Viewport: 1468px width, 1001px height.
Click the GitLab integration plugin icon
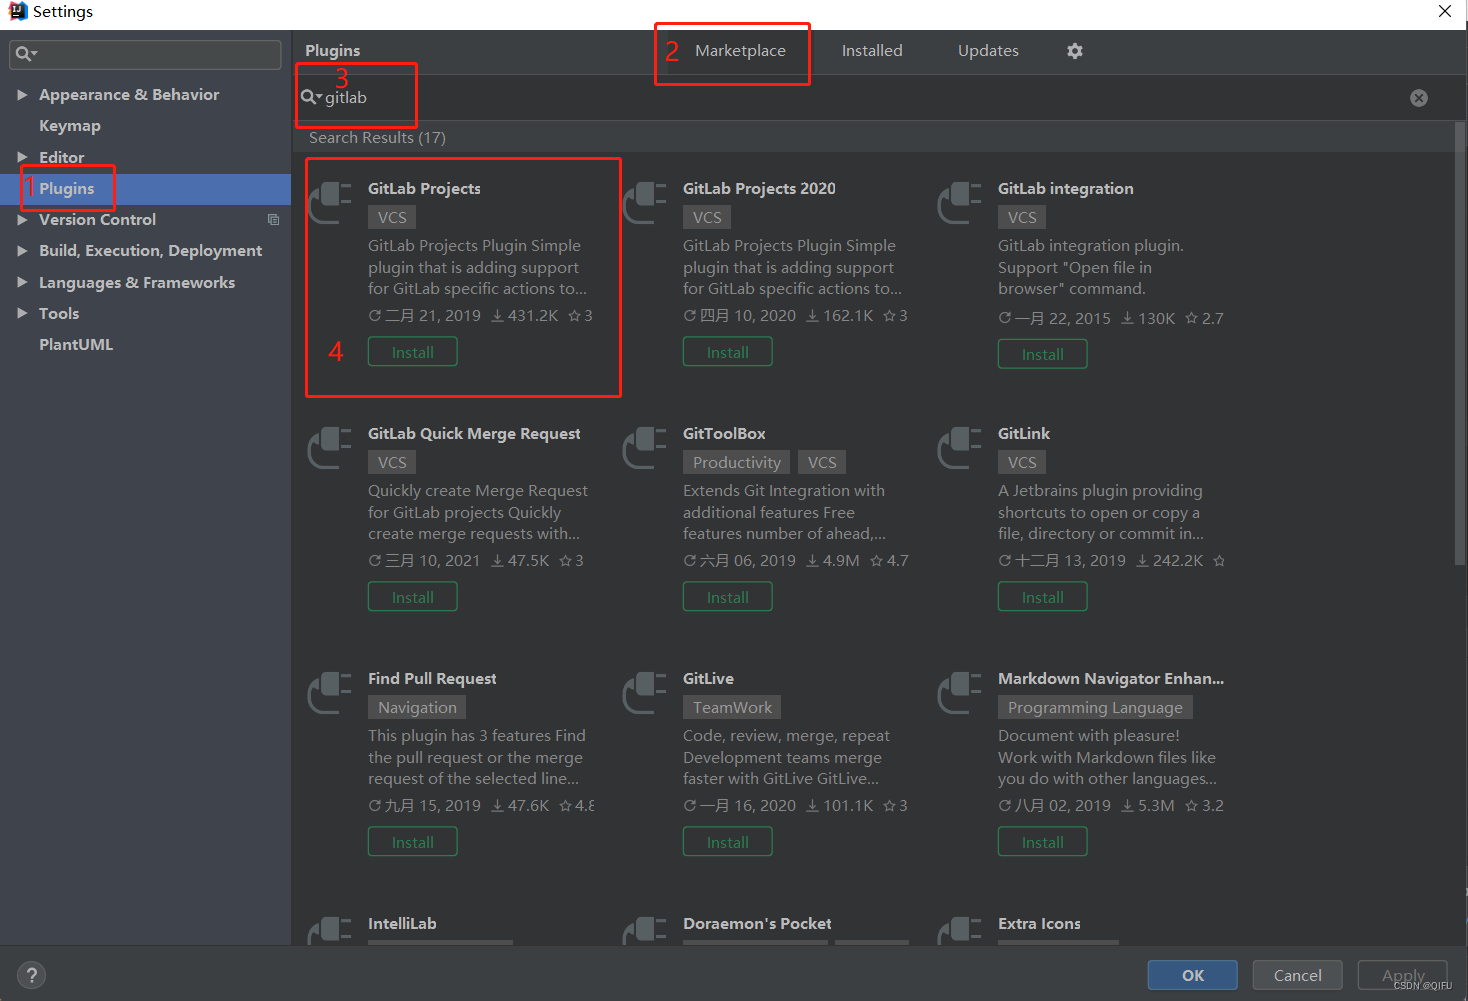[x=960, y=202]
